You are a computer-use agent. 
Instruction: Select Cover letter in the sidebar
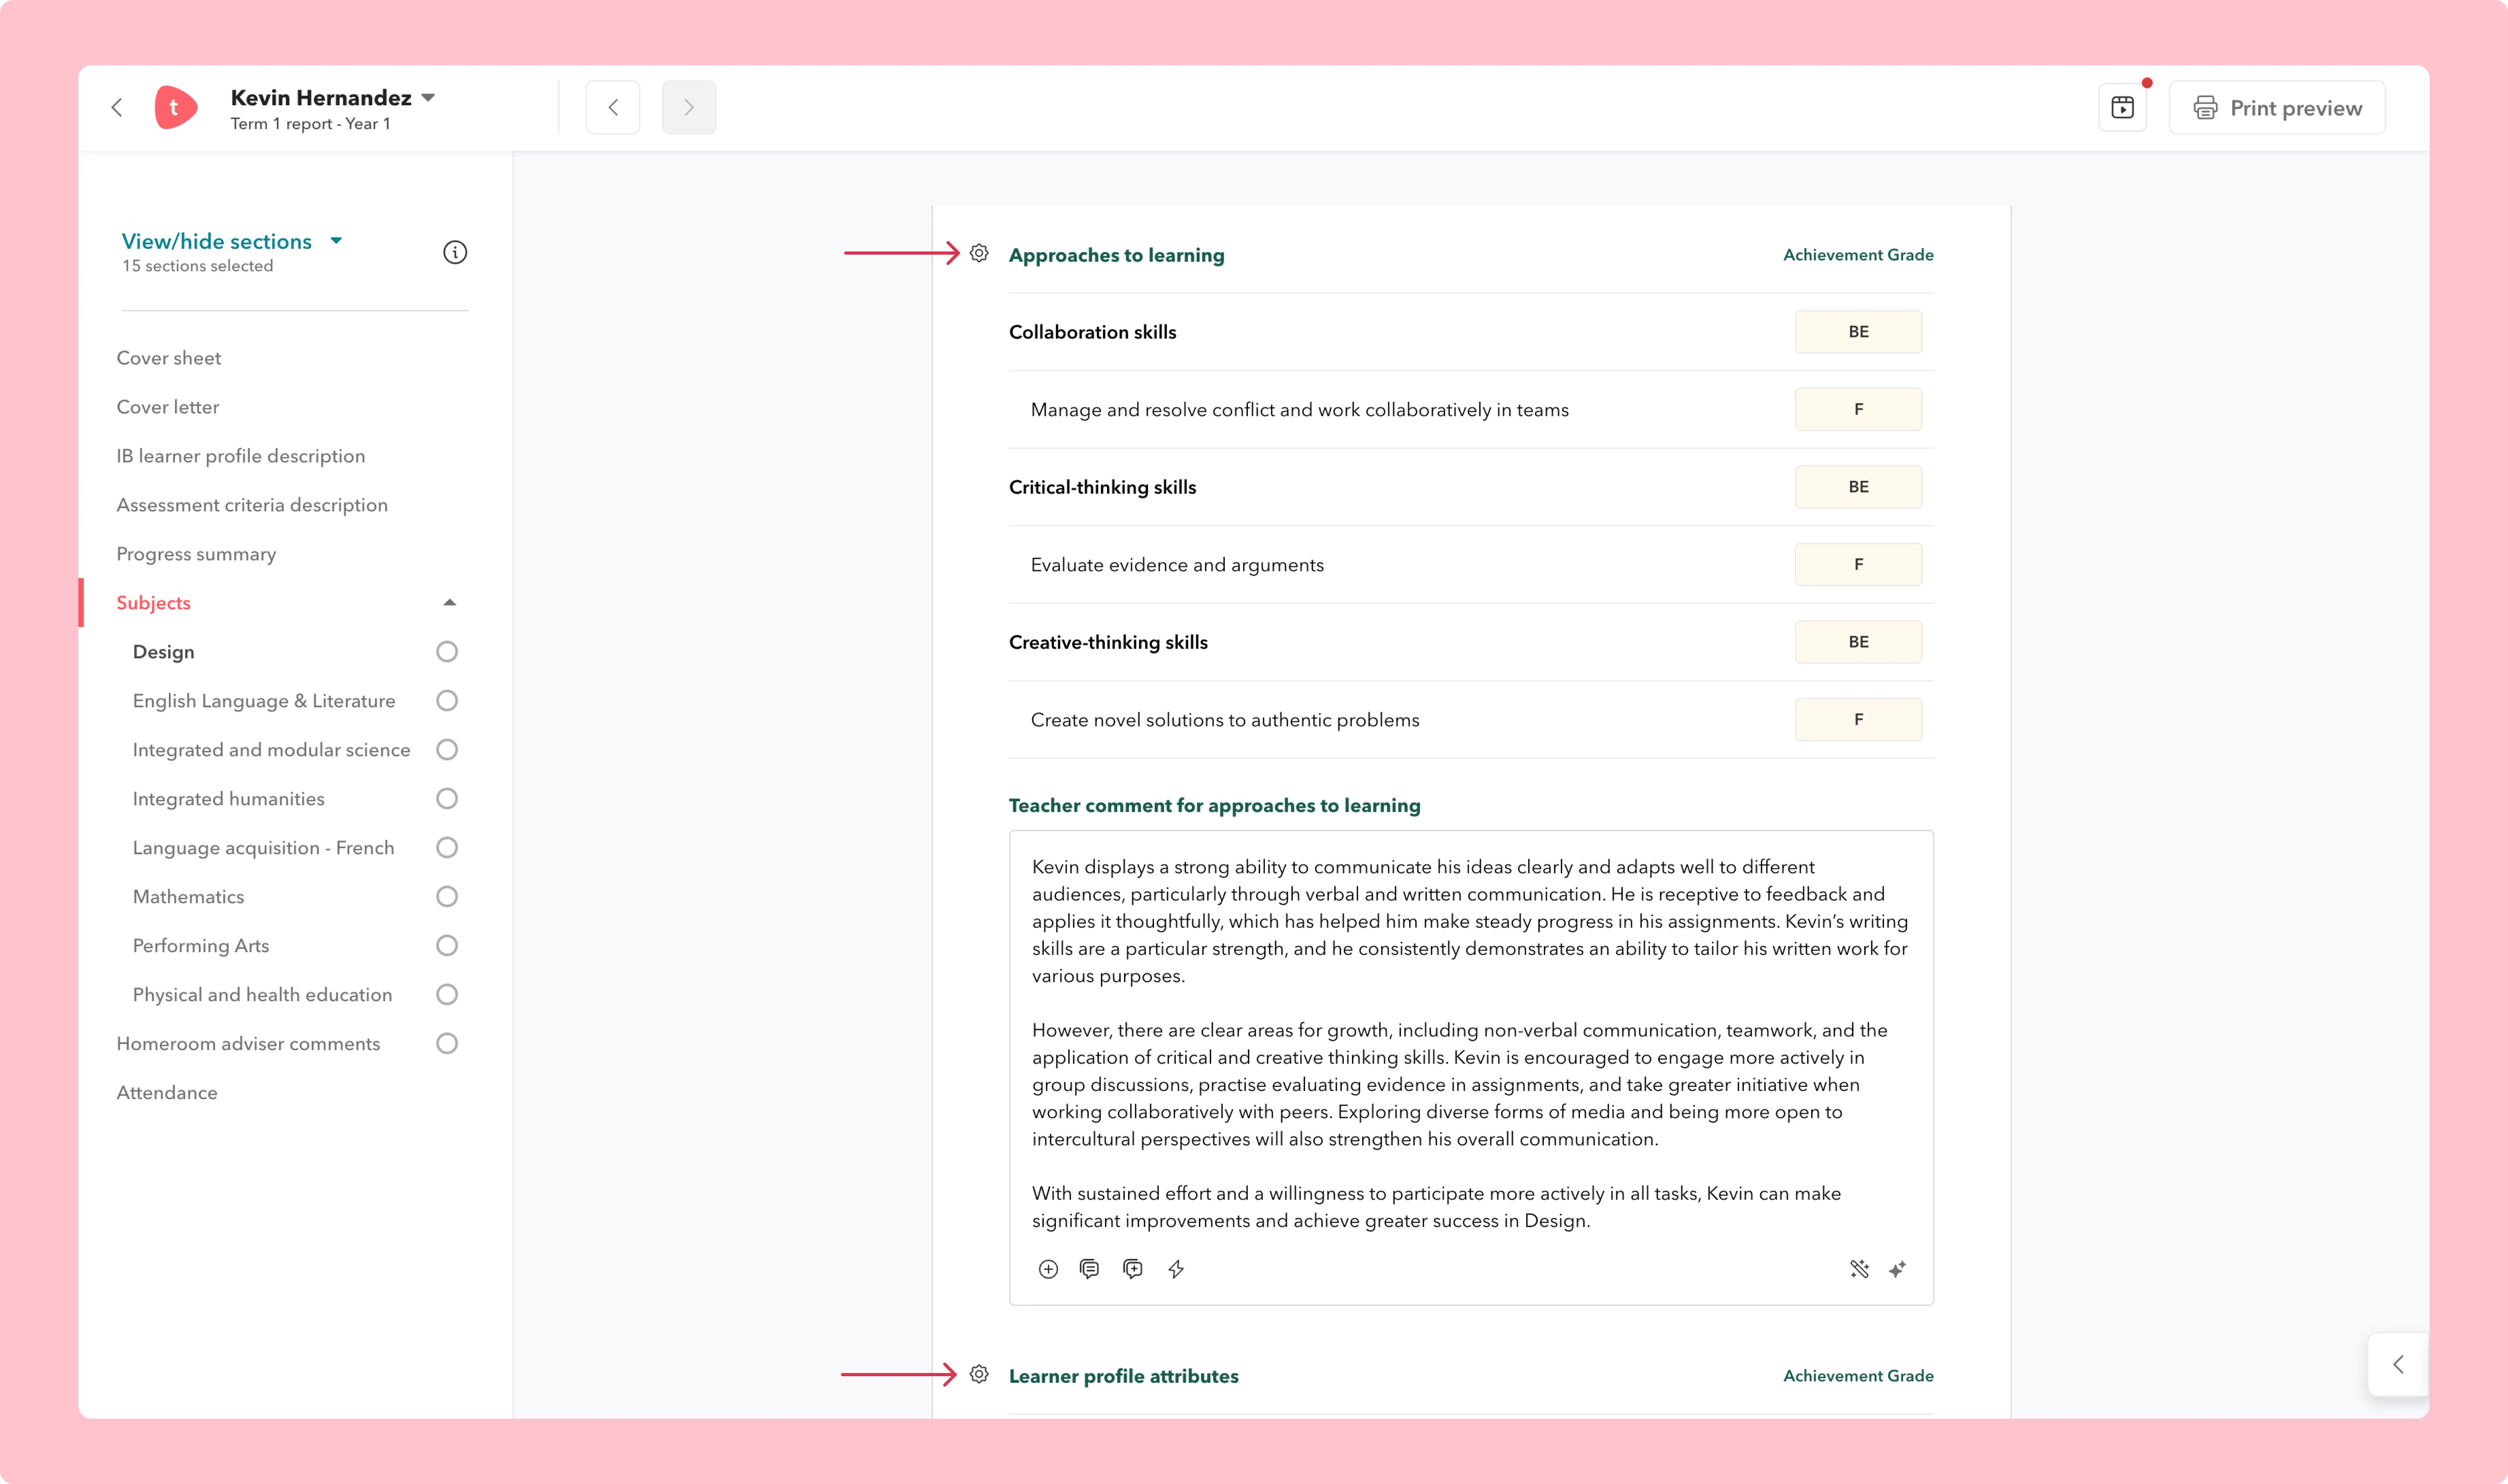(168, 407)
